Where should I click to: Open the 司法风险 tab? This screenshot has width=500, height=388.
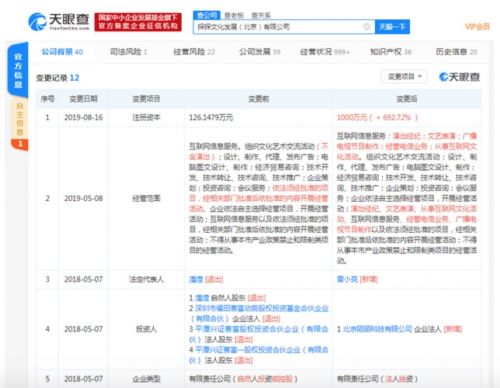point(128,52)
